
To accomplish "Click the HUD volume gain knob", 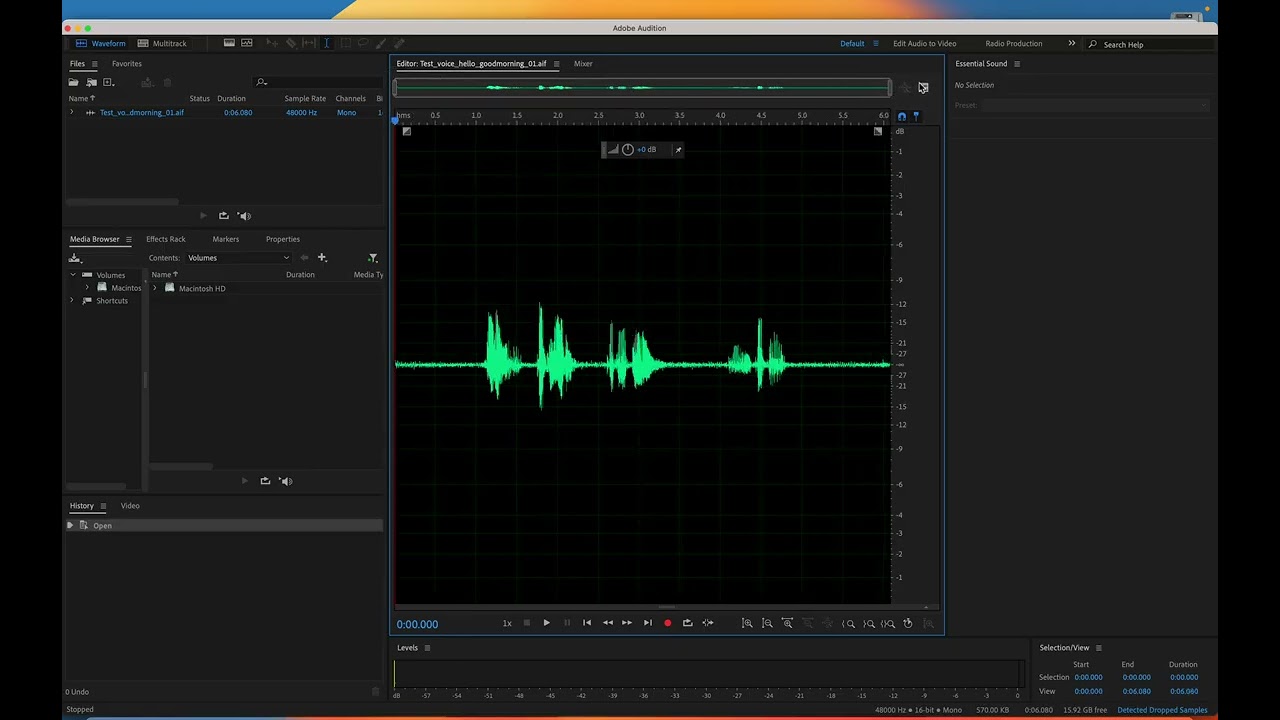I will [x=627, y=150].
